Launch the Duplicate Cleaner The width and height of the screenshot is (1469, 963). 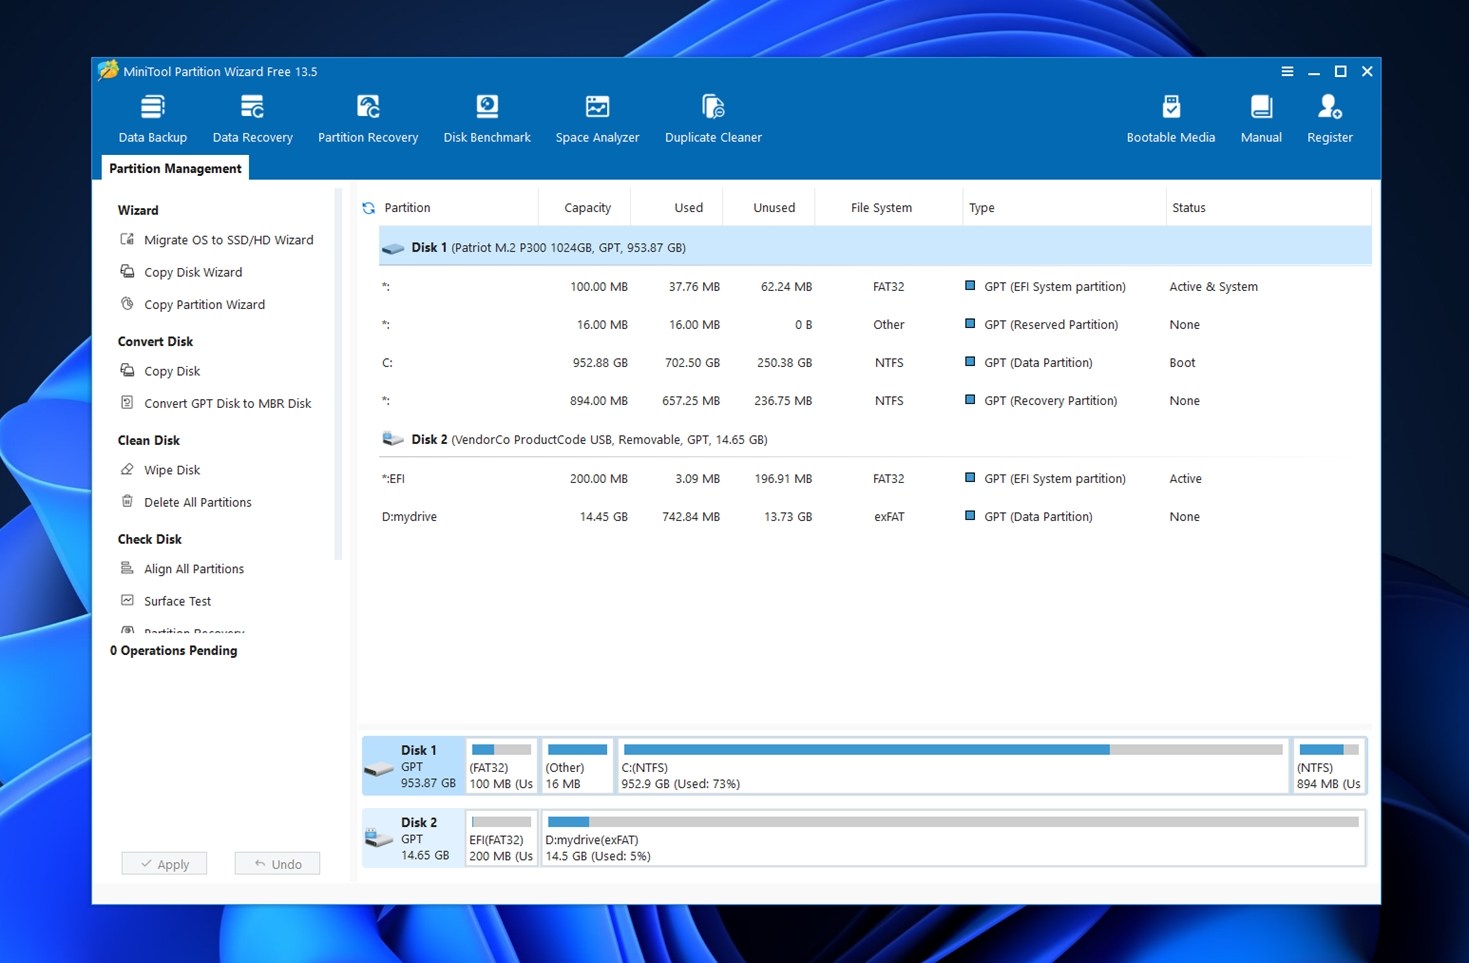pyautogui.click(x=712, y=117)
